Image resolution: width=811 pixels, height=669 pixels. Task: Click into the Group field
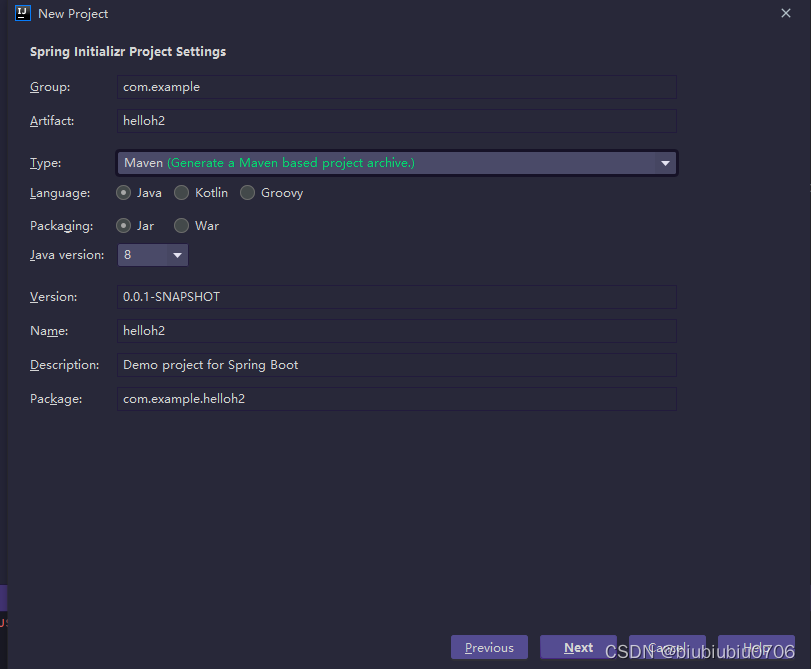pos(397,87)
